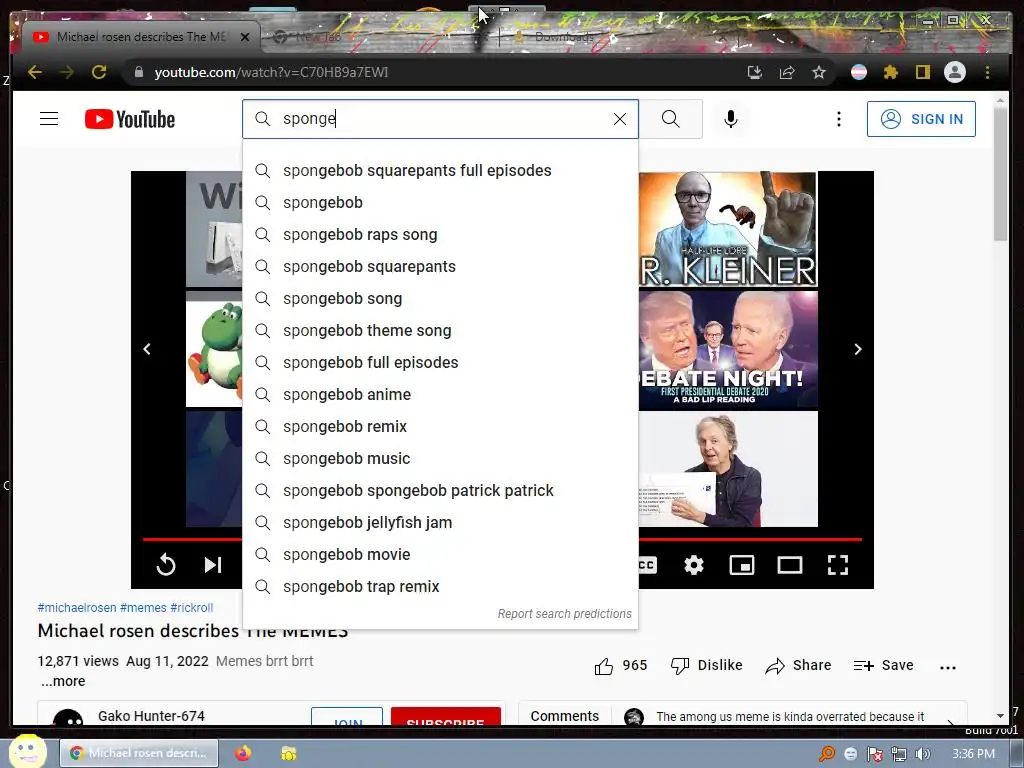Switch to theater mode
1024x768 pixels.
pos(790,565)
